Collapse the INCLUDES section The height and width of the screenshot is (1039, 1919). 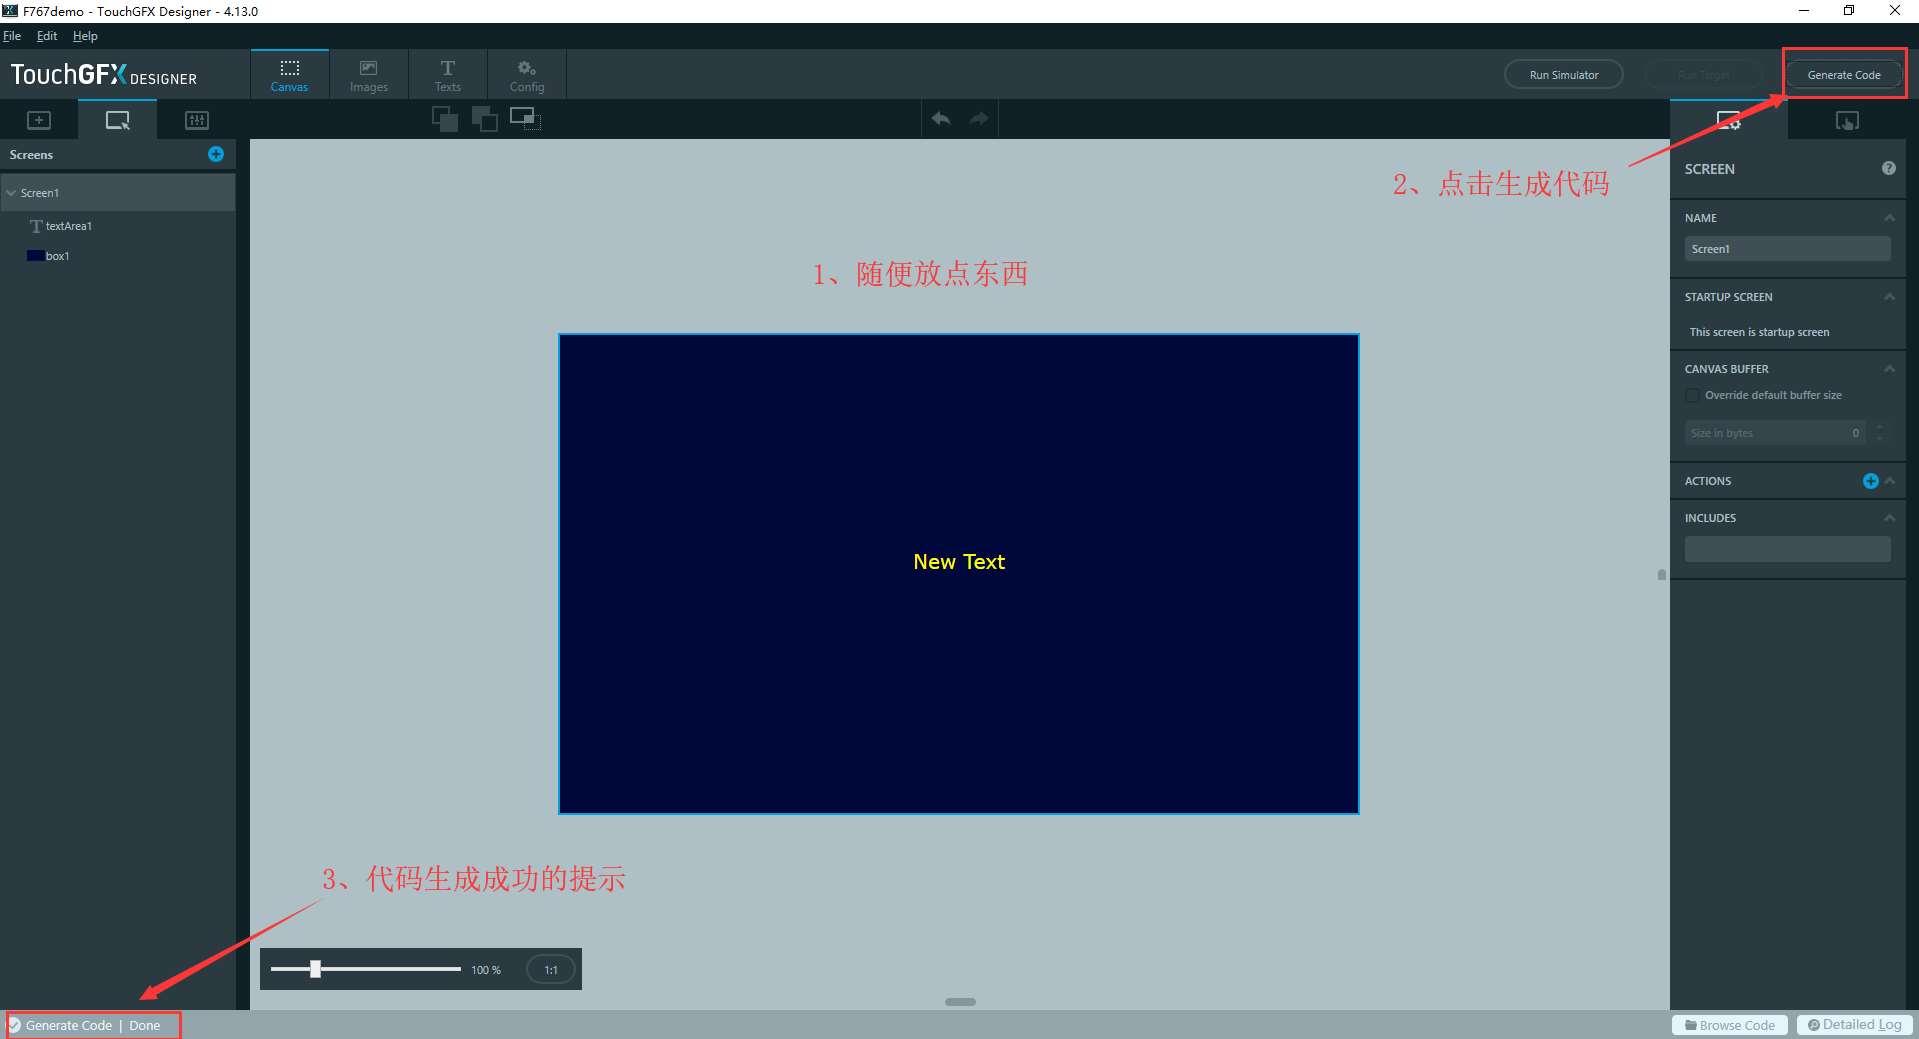click(x=1889, y=518)
